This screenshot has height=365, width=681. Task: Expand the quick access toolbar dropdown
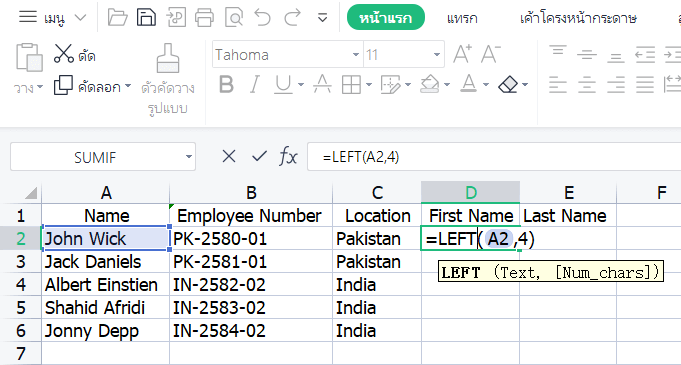[322, 18]
